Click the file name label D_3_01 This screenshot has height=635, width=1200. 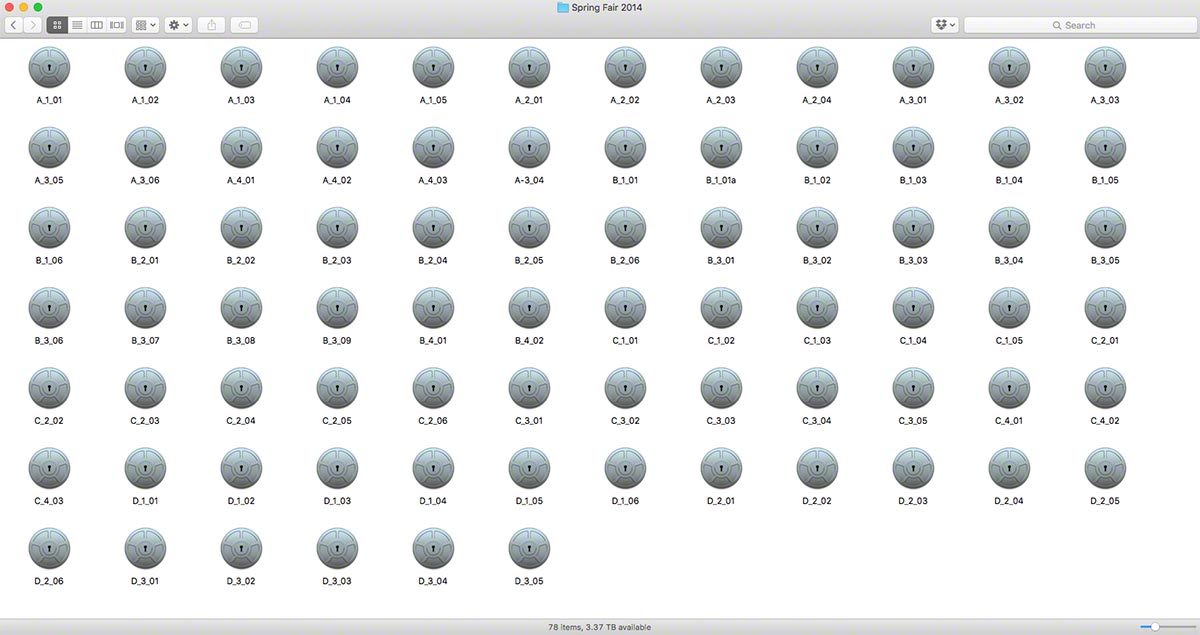pyautogui.click(x=146, y=581)
